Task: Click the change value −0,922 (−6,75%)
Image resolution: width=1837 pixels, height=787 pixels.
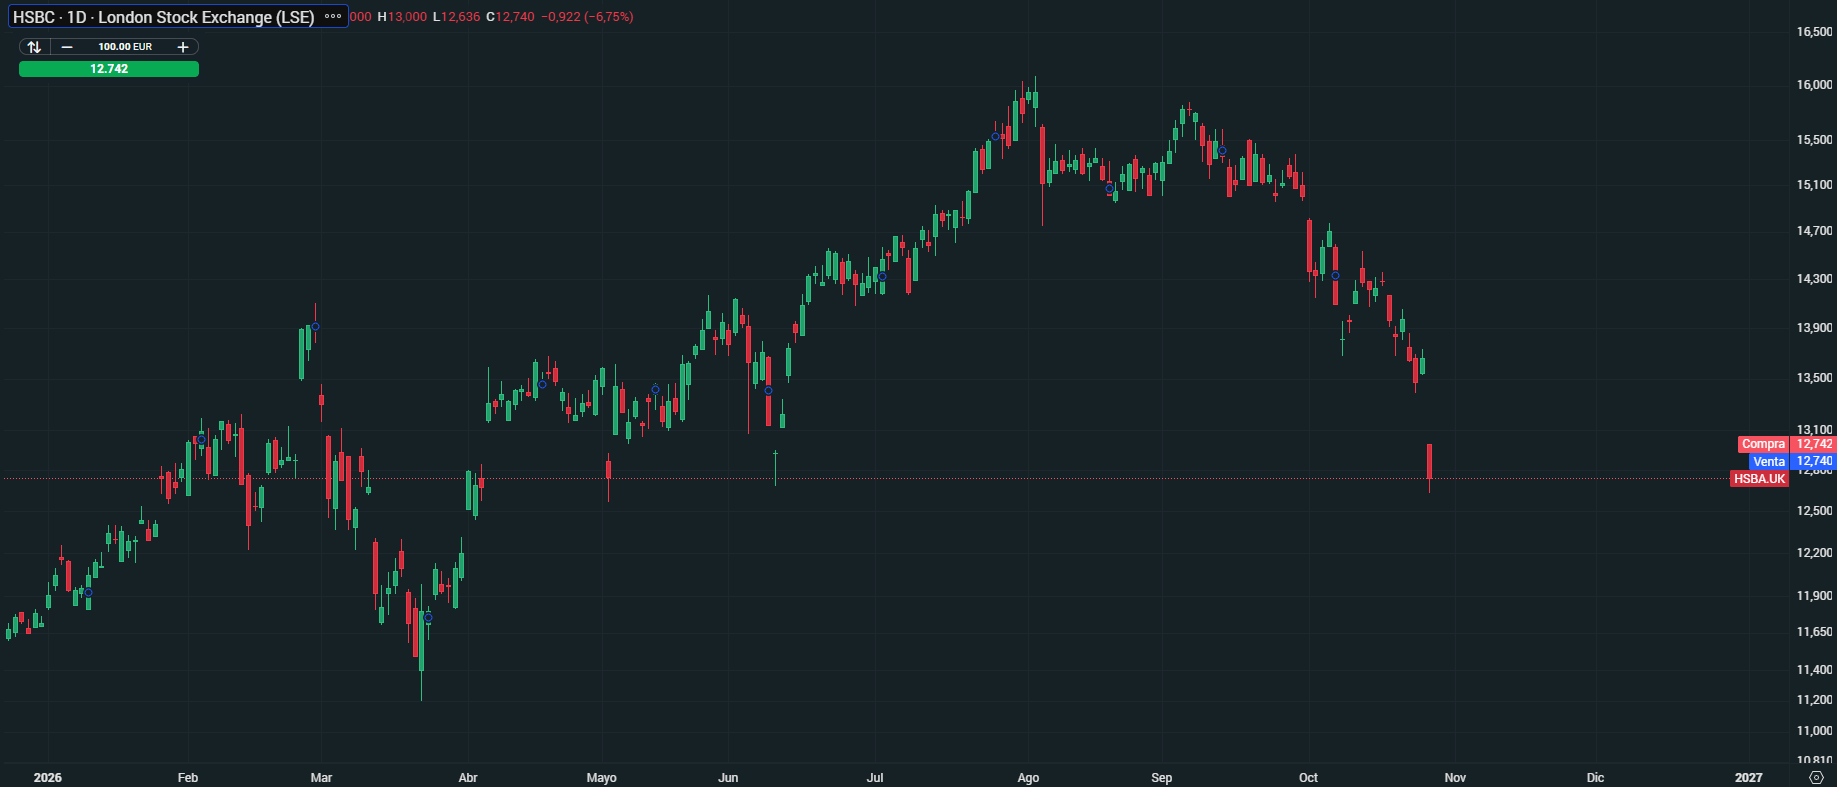Action: [587, 17]
